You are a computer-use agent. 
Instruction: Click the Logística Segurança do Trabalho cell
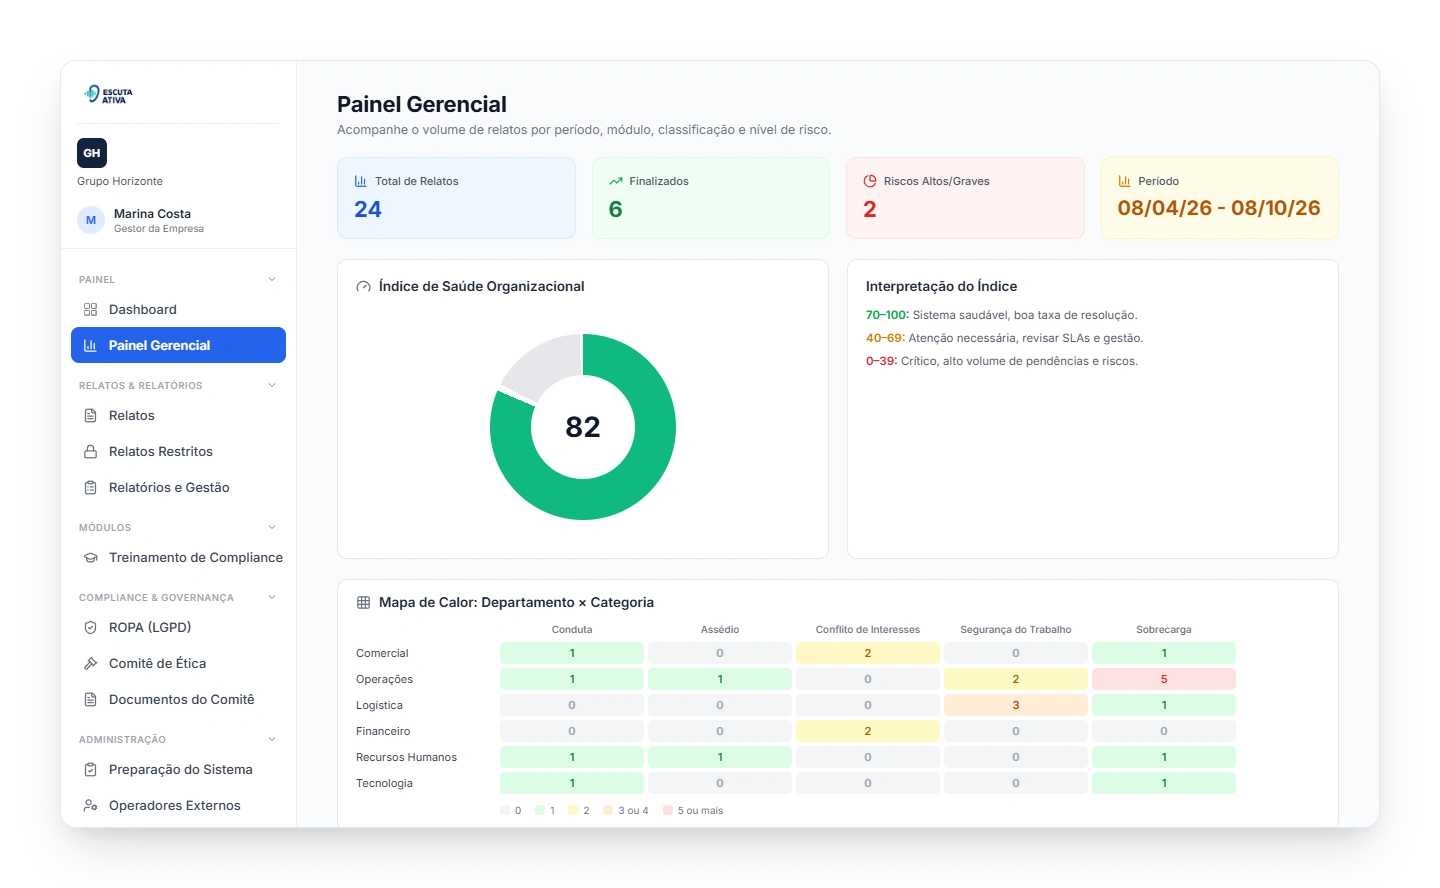tap(1016, 705)
